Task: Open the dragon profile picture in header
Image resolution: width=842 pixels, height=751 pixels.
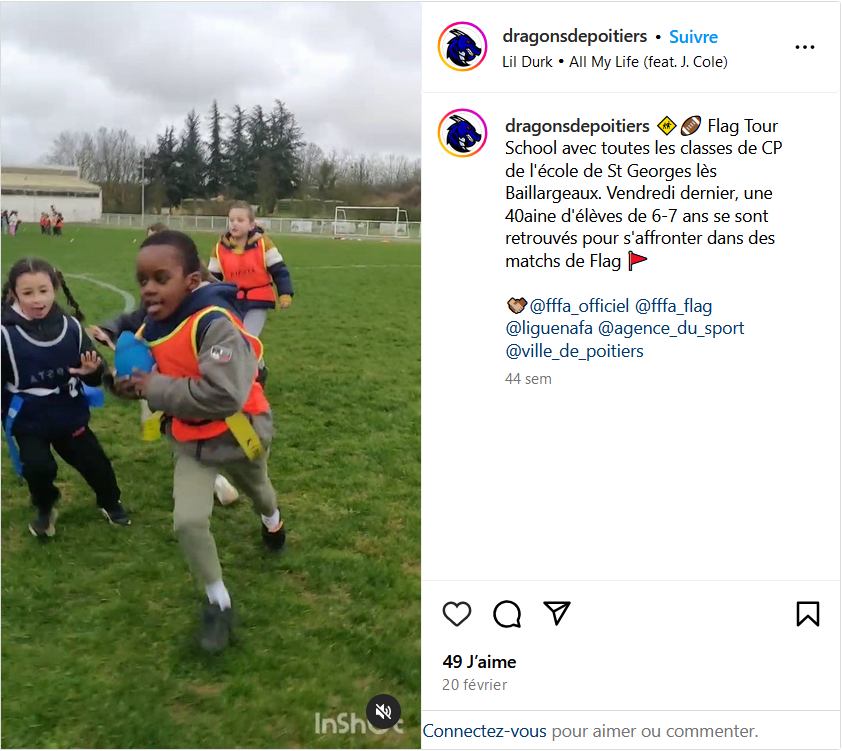Action: click(462, 47)
